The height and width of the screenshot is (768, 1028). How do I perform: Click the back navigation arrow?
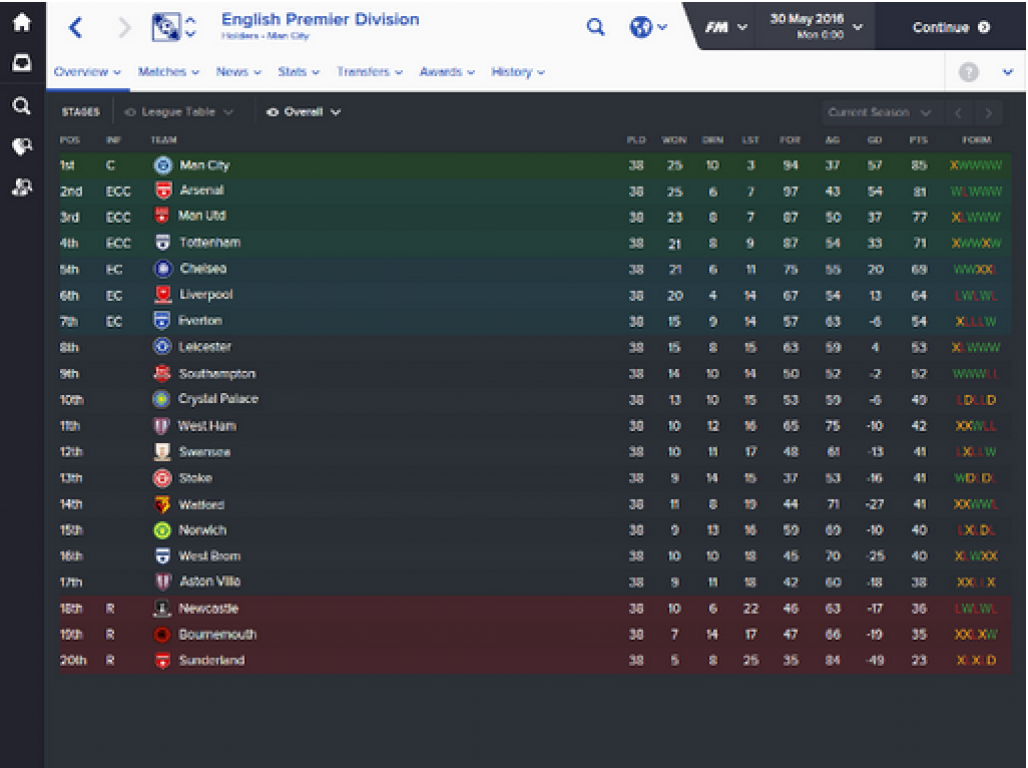tap(76, 28)
